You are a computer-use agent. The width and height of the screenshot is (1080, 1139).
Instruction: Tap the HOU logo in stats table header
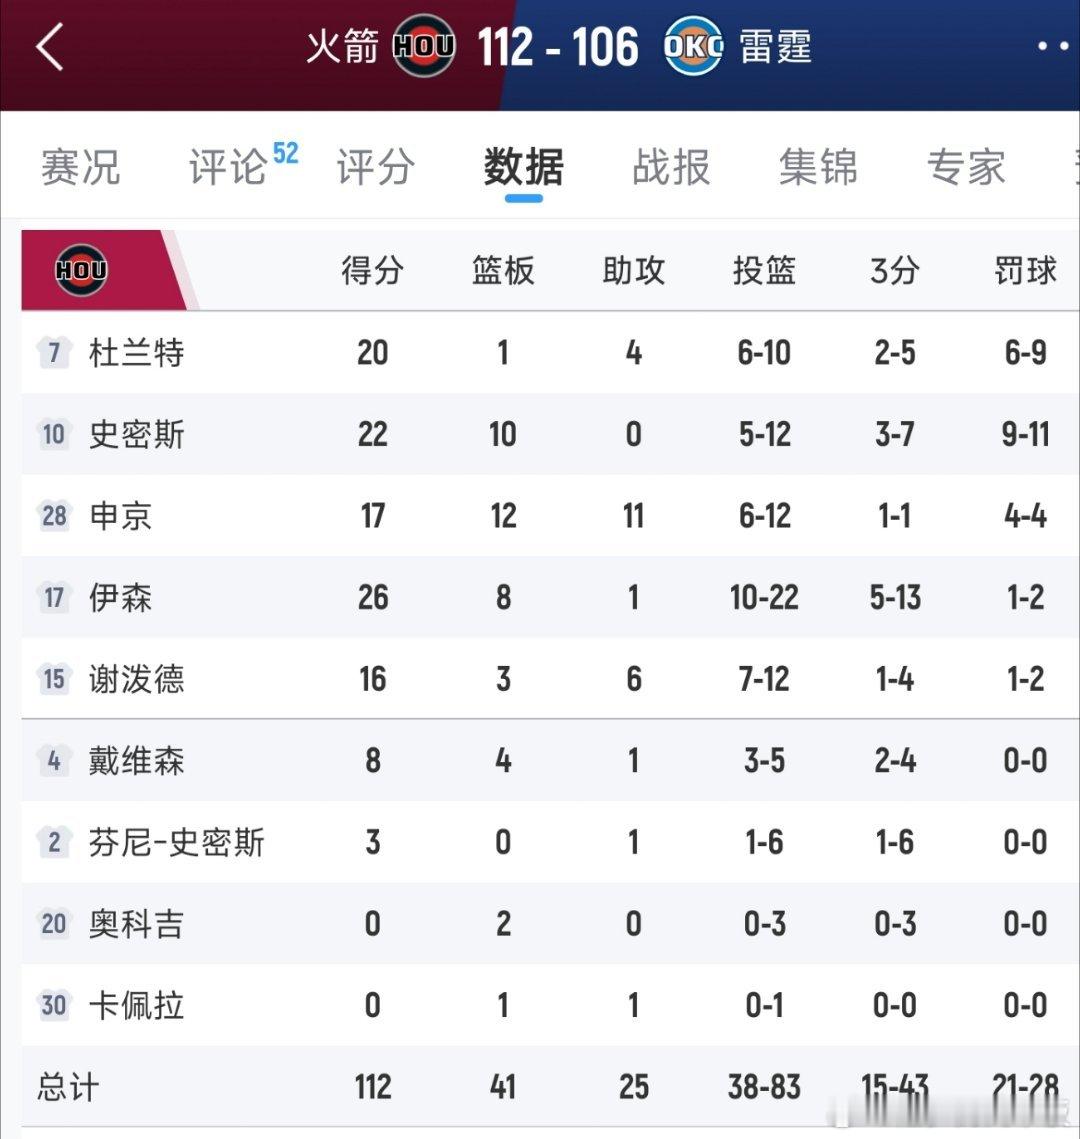[x=81, y=270]
